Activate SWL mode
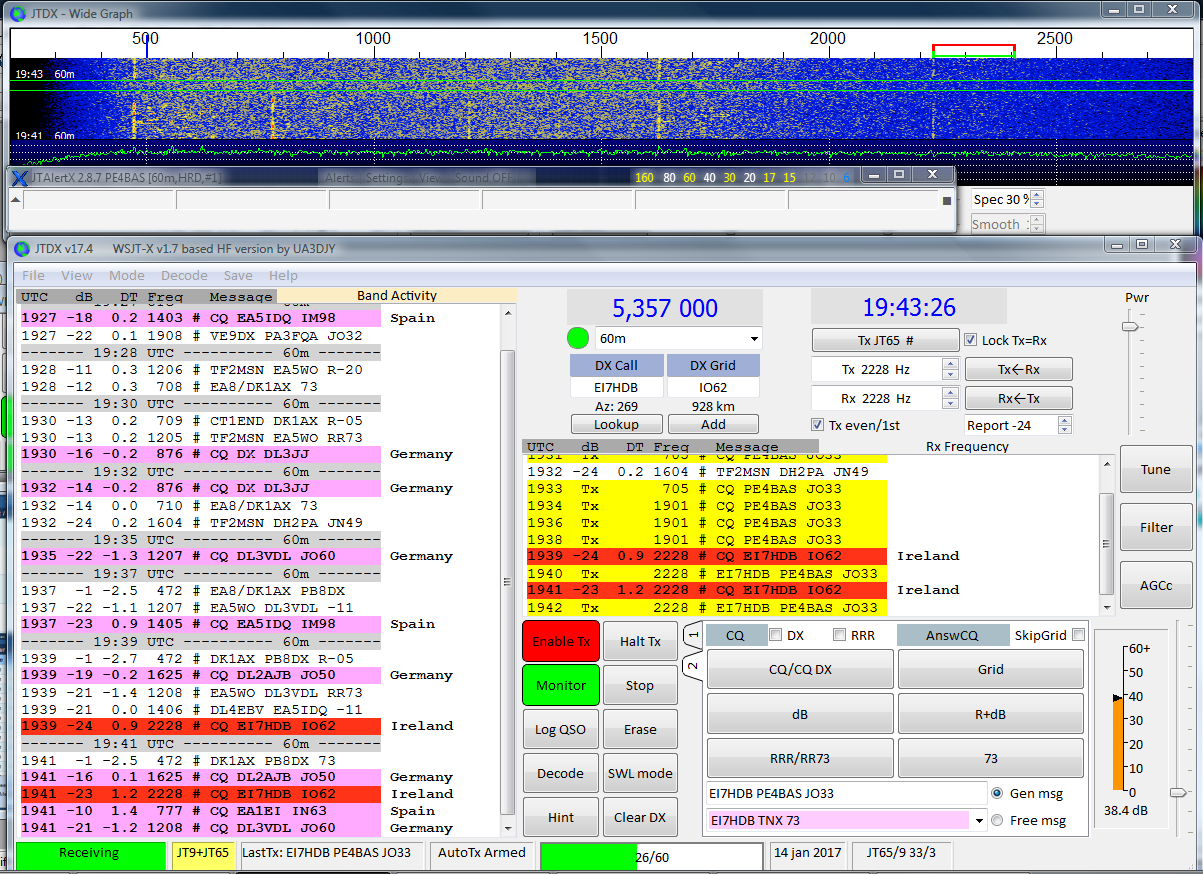Viewport: 1203px width, 874px height. [x=640, y=772]
